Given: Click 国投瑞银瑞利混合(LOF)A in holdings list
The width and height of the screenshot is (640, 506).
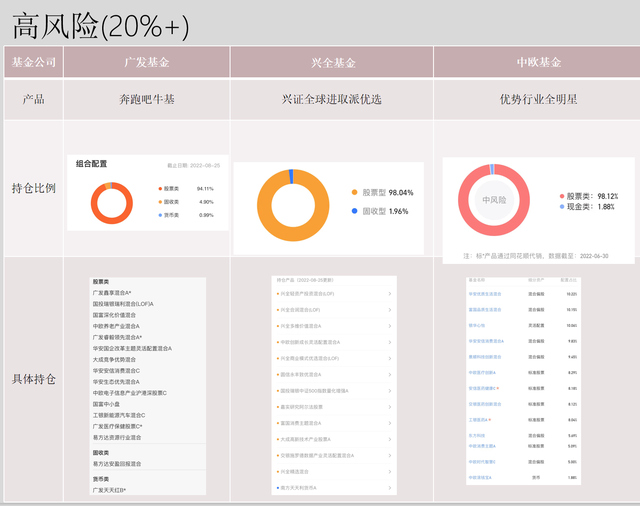Looking at the screenshot, I should 123,304.
